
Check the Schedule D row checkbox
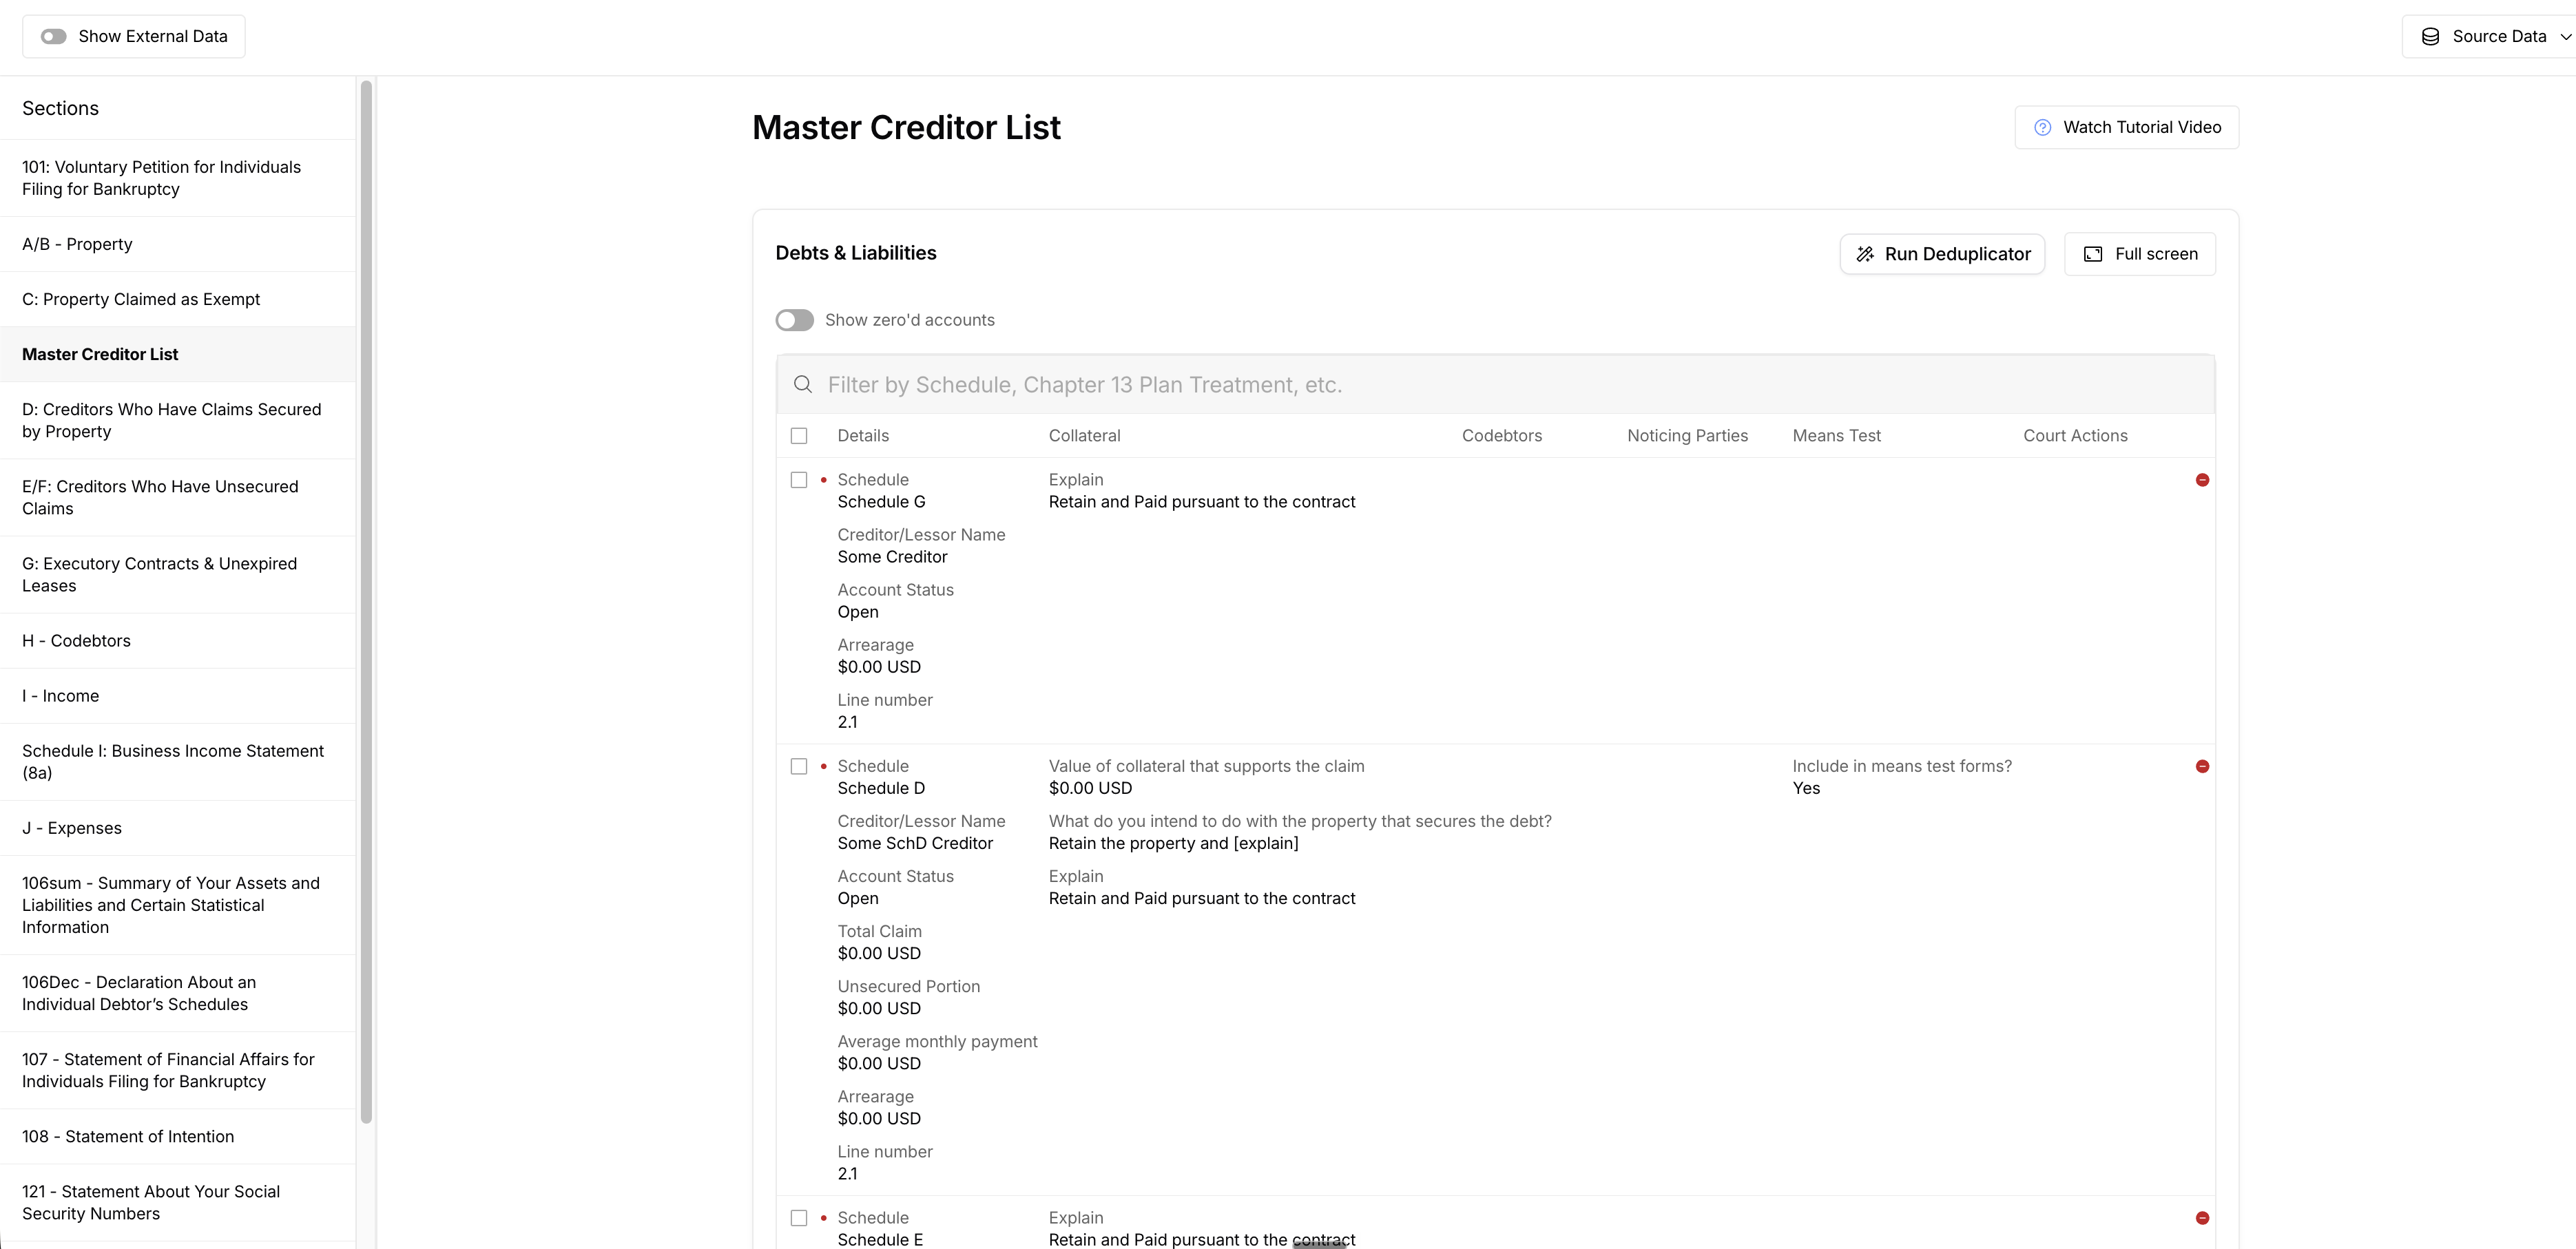(799, 766)
